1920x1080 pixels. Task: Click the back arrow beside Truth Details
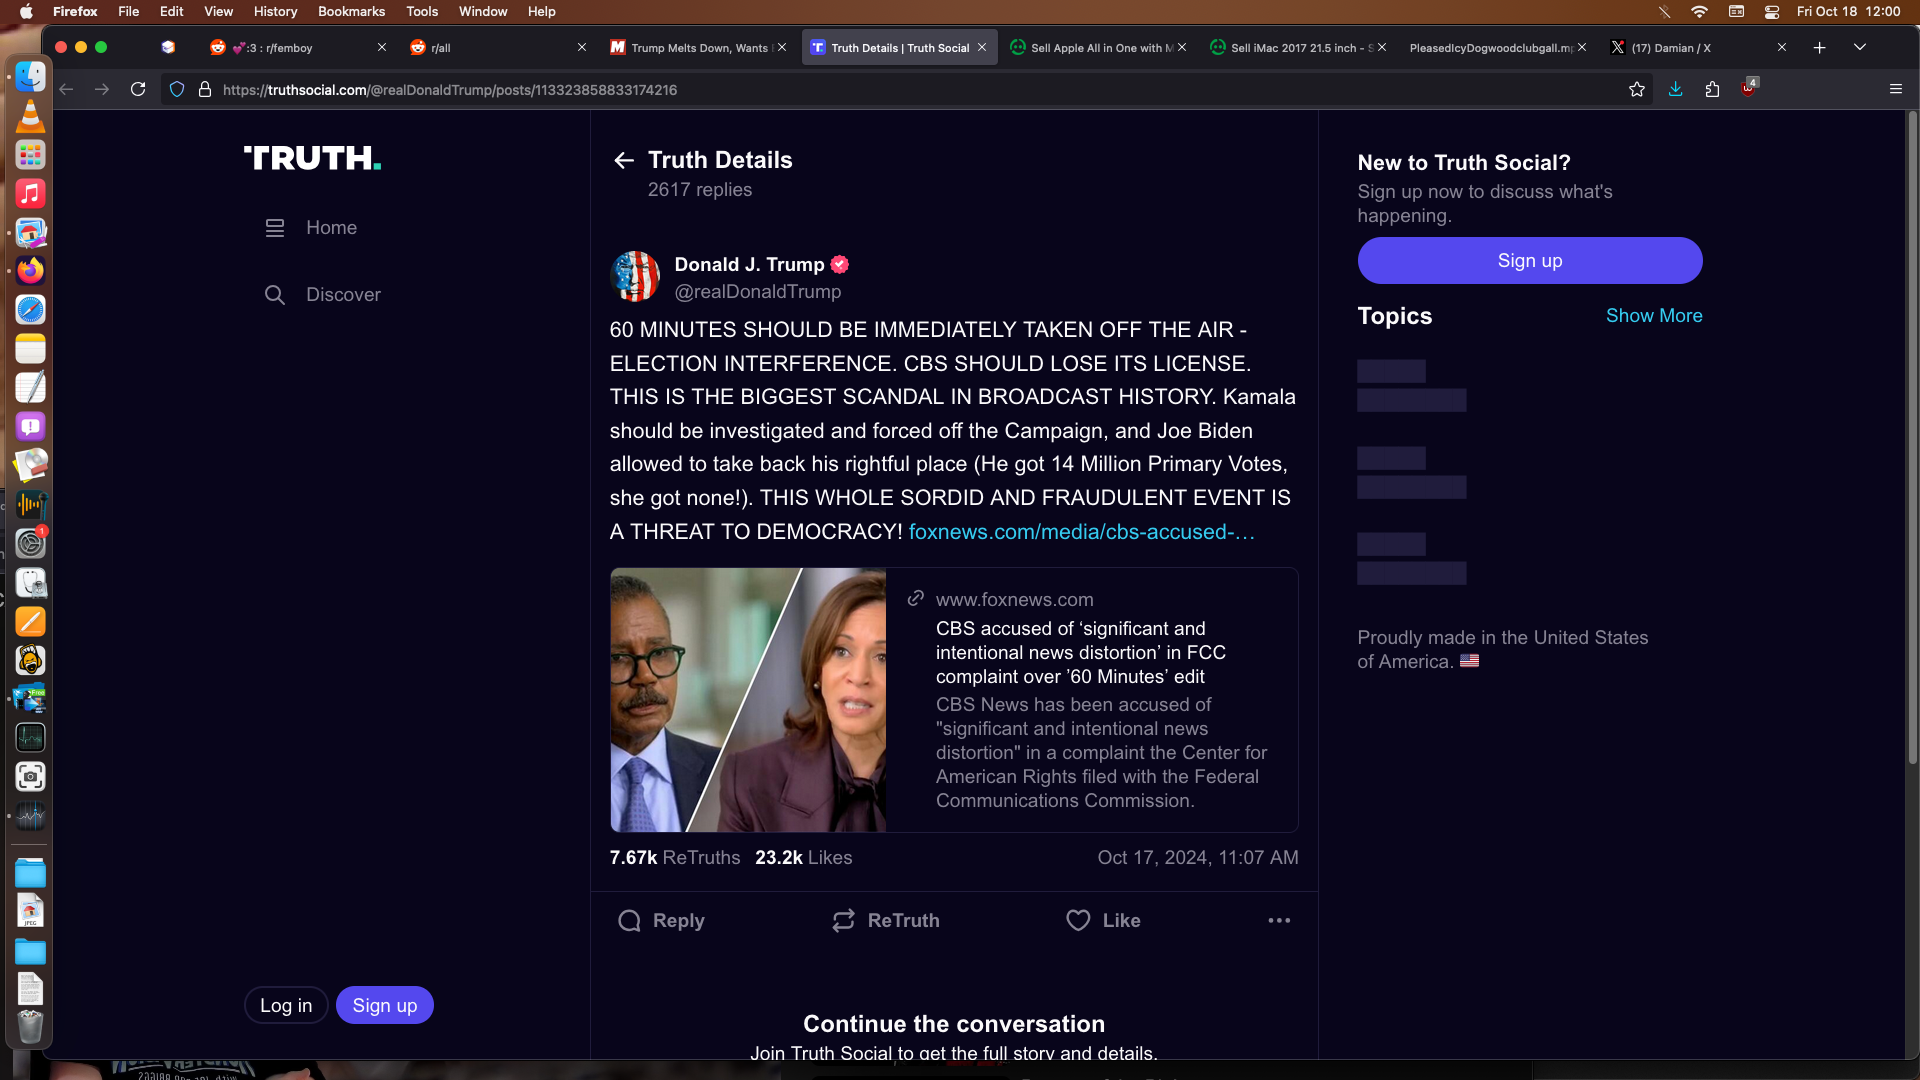point(624,160)
